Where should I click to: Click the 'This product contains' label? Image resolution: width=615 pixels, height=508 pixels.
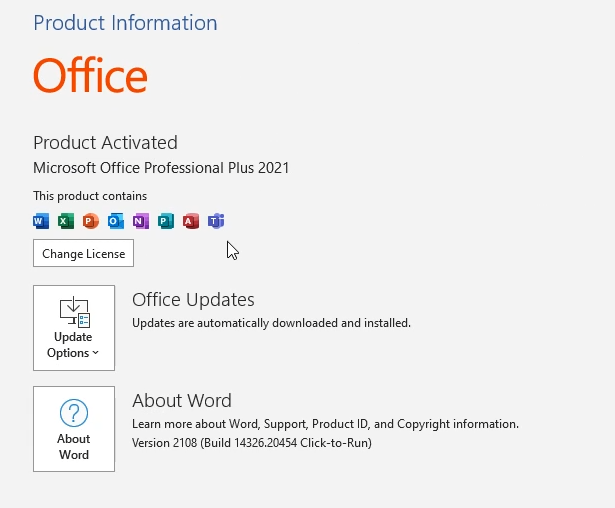tap(90, 196)
